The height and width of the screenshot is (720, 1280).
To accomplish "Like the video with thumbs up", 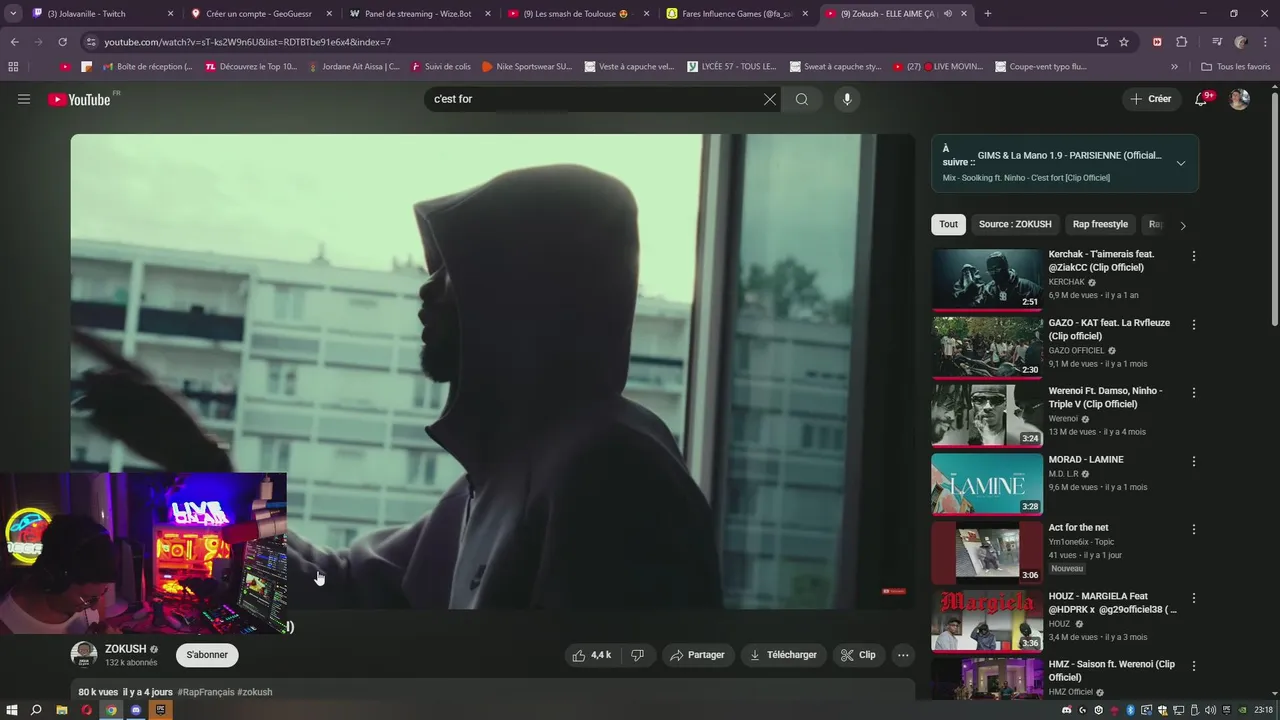I will [x=591, y=655].
